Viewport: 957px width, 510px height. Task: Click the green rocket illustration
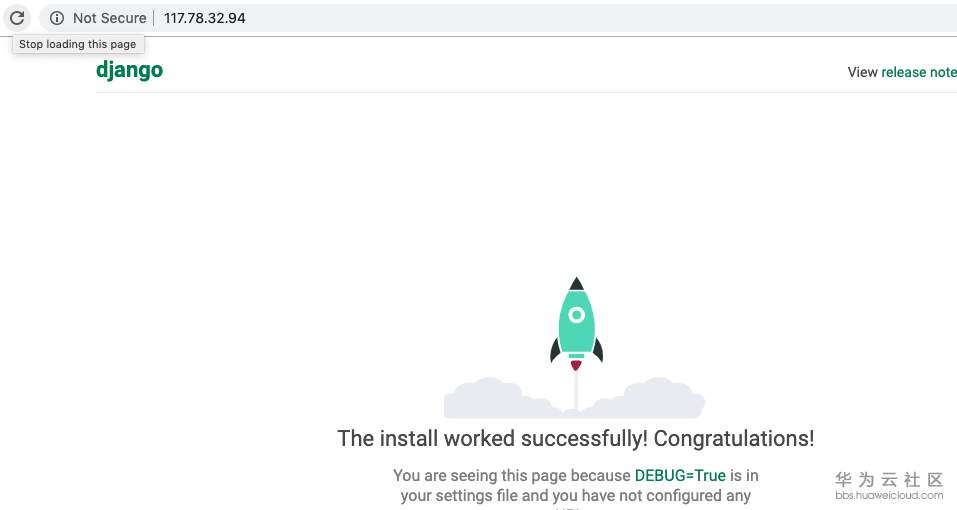[x=576, y=324]
